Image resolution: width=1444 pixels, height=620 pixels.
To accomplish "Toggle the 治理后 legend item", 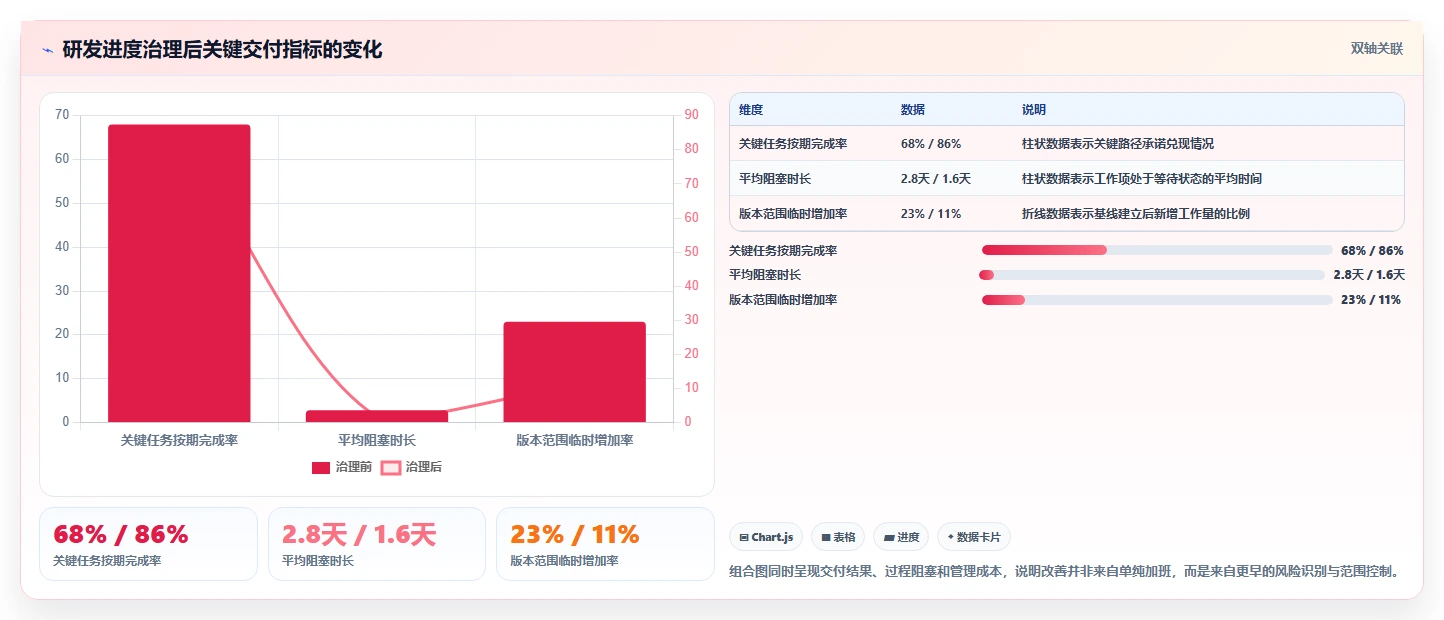I will 412,467.
